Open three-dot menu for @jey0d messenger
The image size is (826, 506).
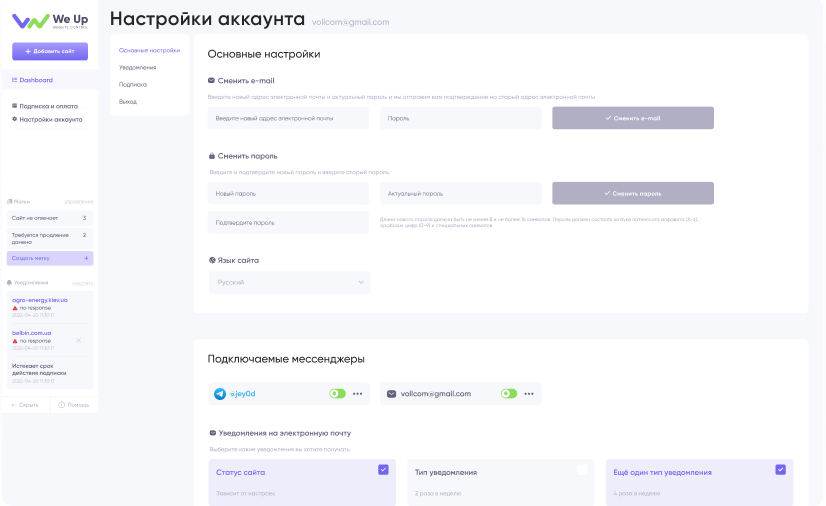click(357, 394)
